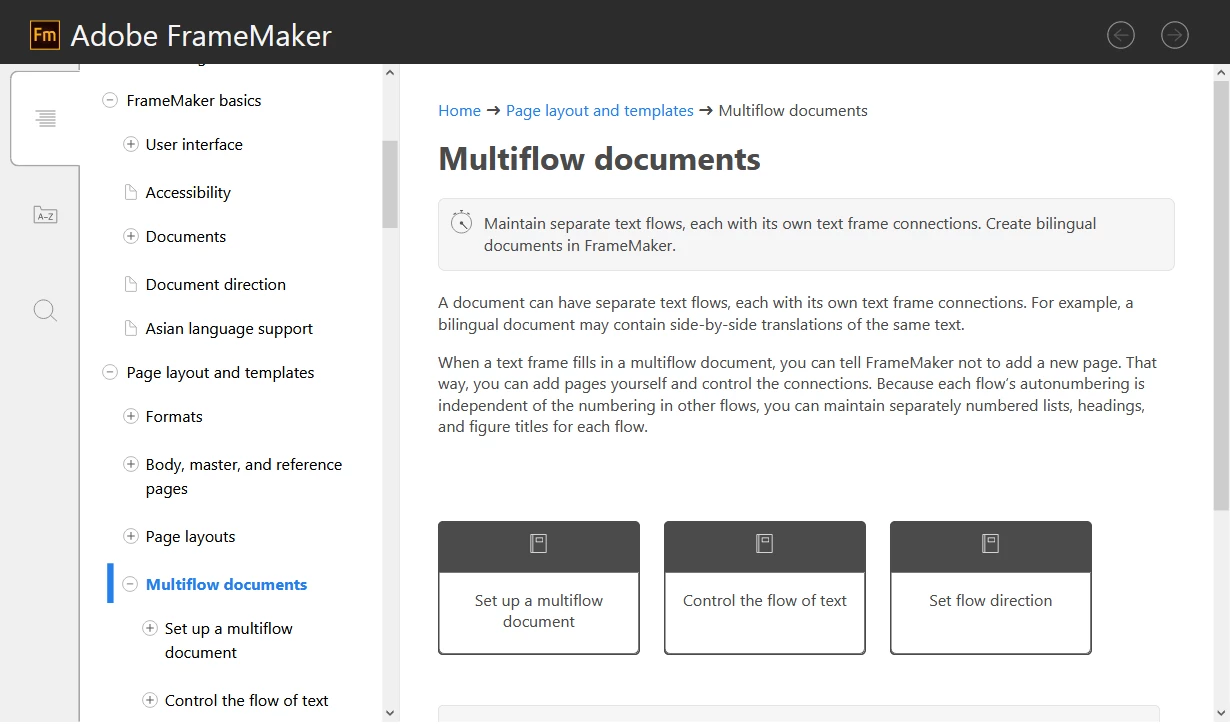The image size is (1230, 726).
Task: Open the Document direction topic
Action: (216, 284)
